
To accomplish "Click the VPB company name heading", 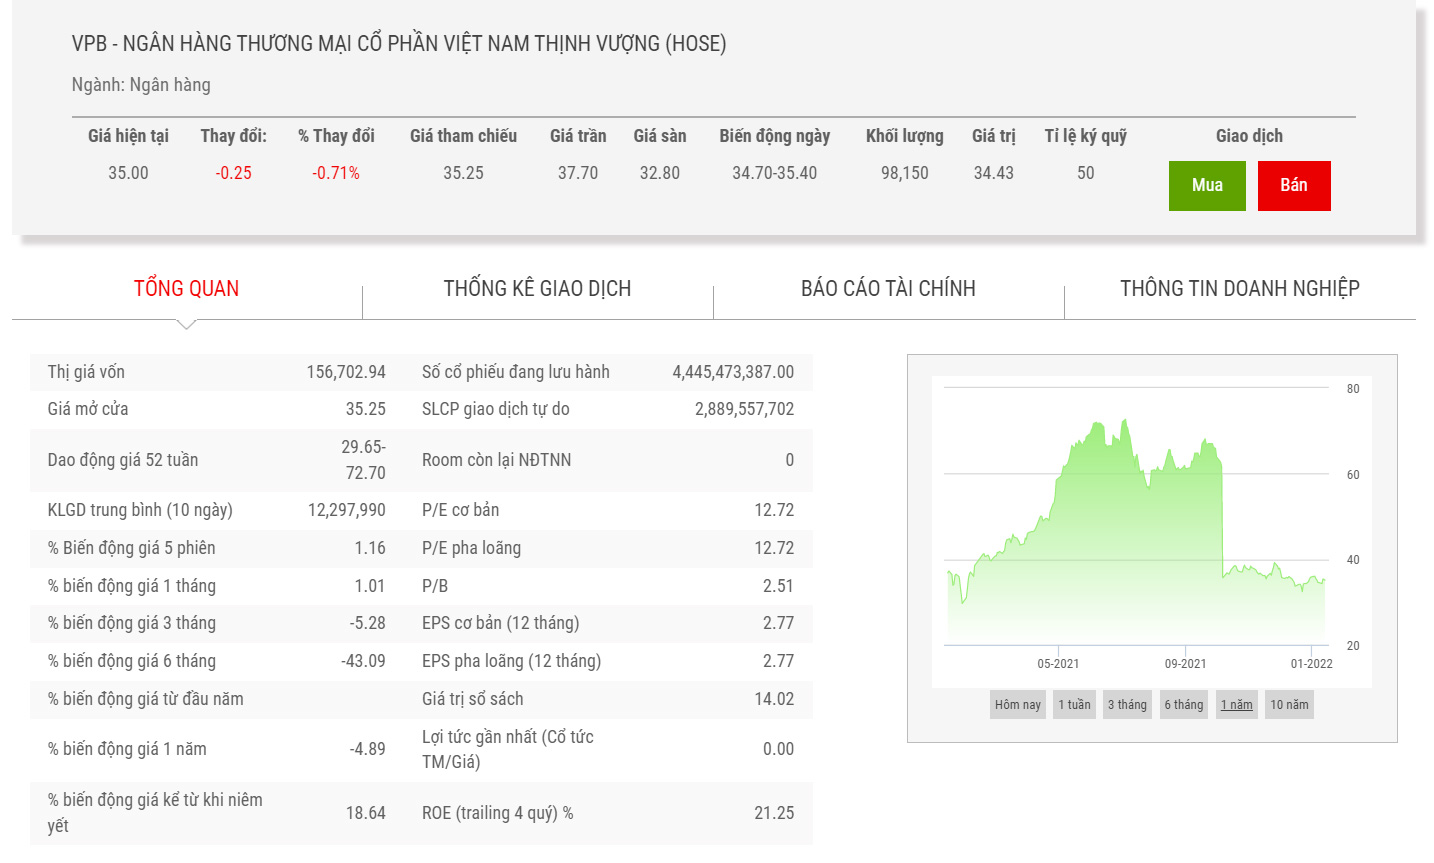I will [x=399, y=44].
